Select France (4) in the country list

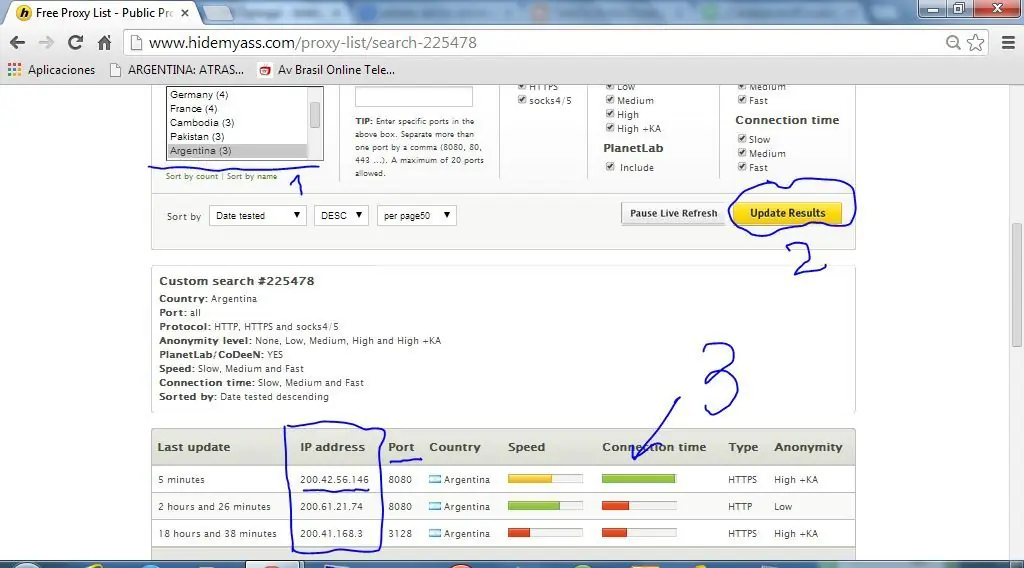[x=237, y=109]
